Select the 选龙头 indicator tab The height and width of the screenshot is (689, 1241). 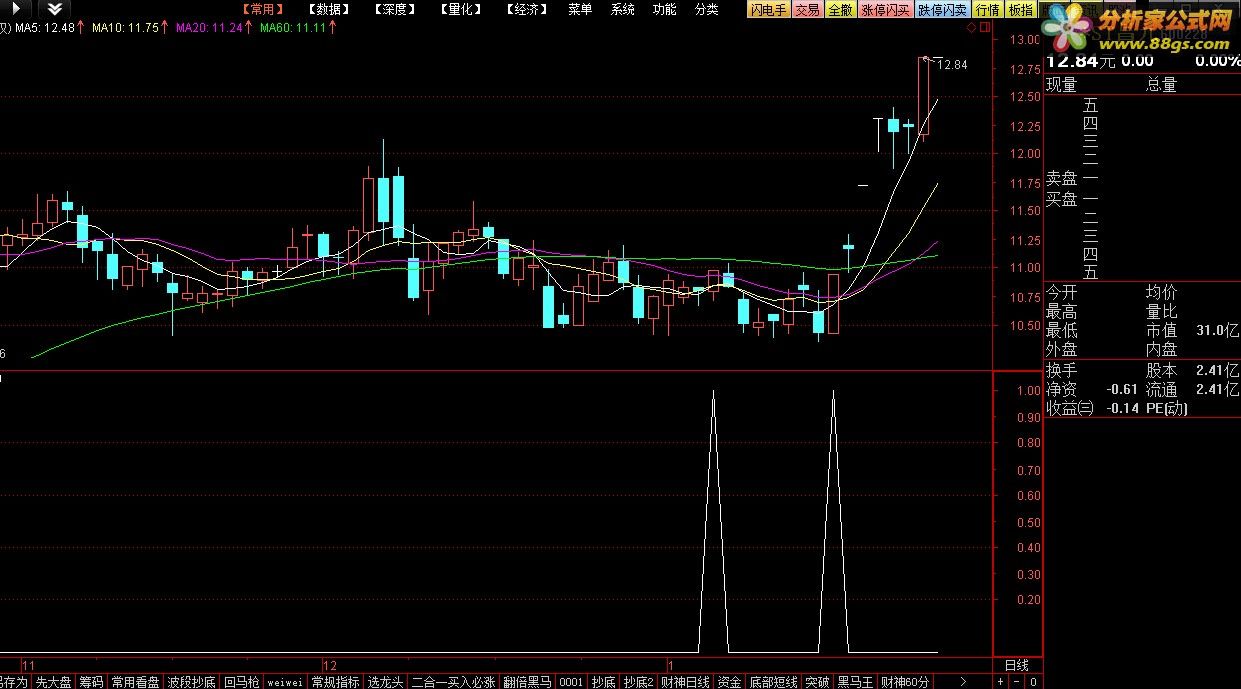(x=385, y=682)
